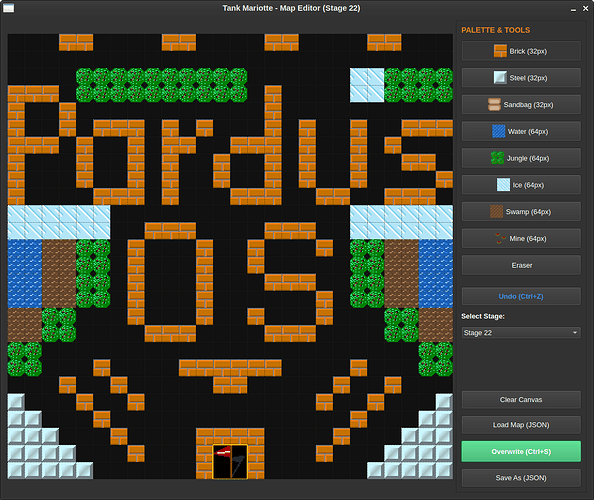The image size is (594, 500).
Task: Click the ice block beside top-right jungle
Action: tap(367, 85)
